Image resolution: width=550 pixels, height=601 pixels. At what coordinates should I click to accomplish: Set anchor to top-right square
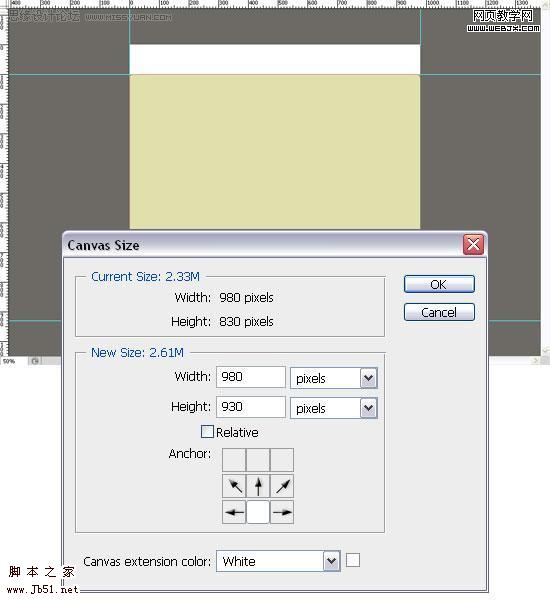point(282,460)
